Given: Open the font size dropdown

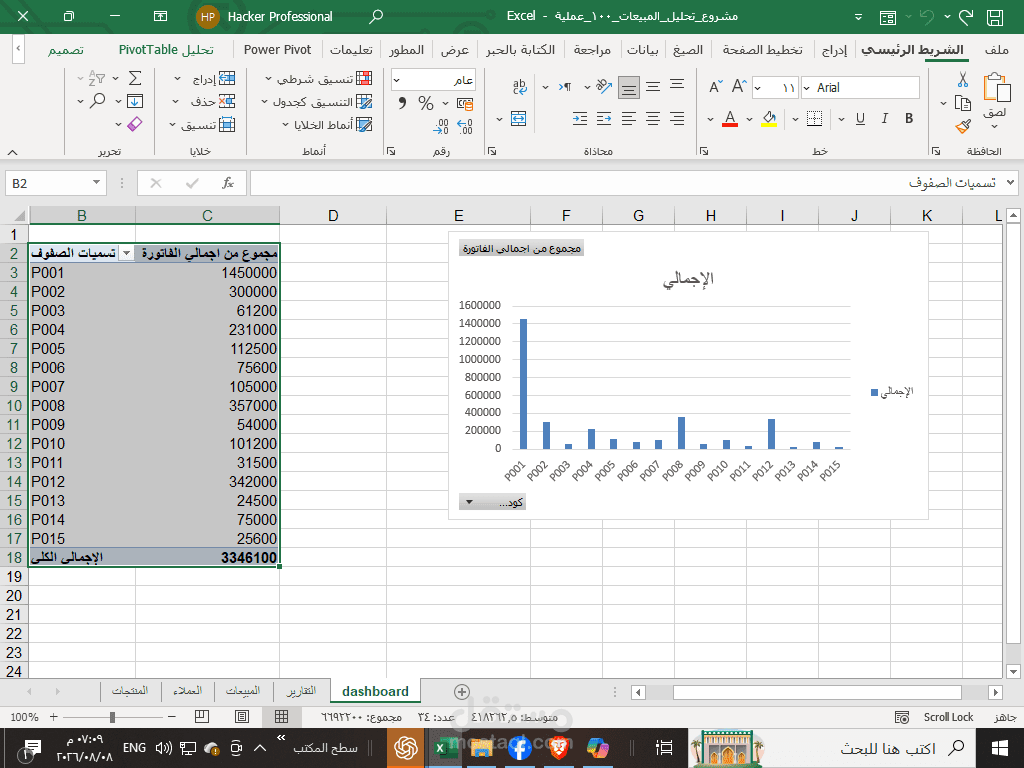Looking at the screenshot, I should coord(758,88).
